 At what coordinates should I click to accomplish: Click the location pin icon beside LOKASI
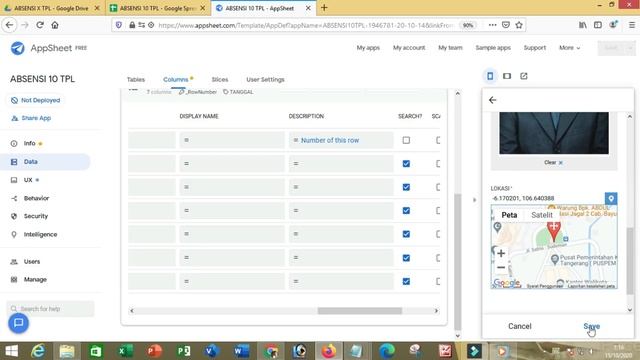[611, 199]
